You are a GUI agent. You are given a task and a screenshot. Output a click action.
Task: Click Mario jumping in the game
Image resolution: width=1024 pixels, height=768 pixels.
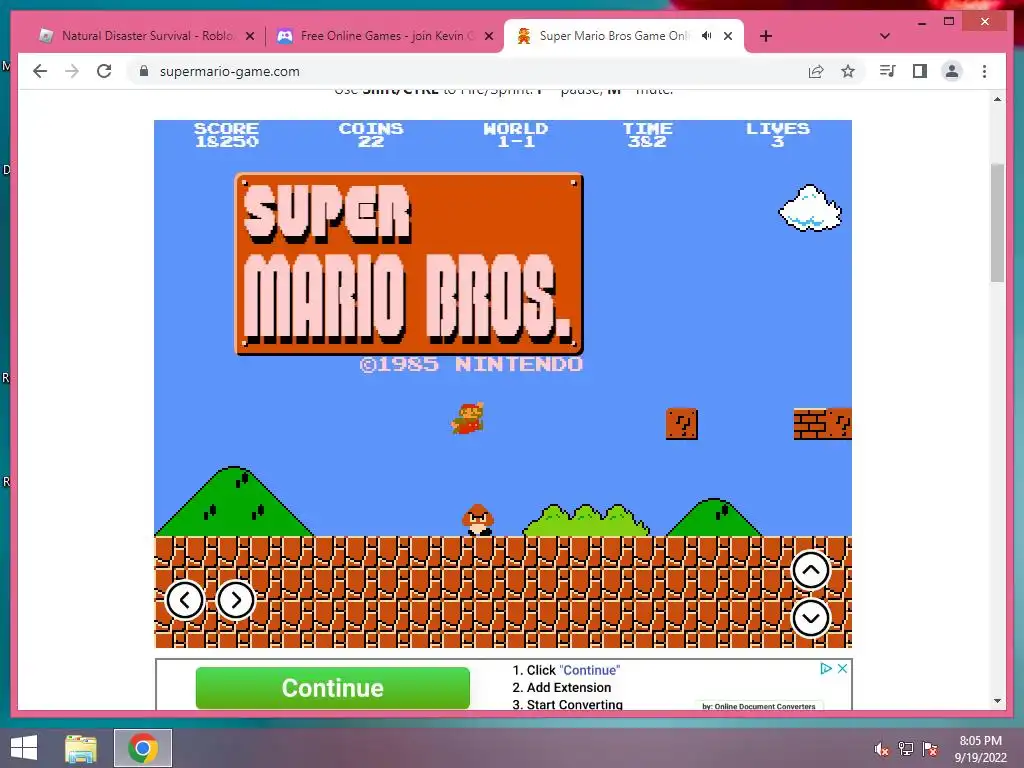pyautogui.click(x=468, y=418)
